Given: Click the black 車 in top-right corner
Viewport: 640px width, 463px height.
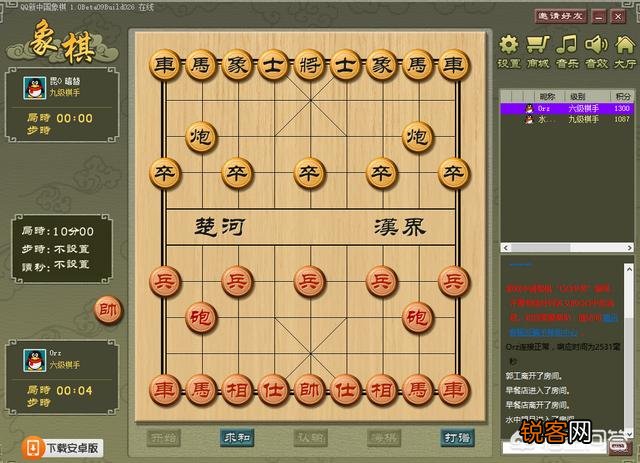Looking at the screenshot, I should point(454,65).
